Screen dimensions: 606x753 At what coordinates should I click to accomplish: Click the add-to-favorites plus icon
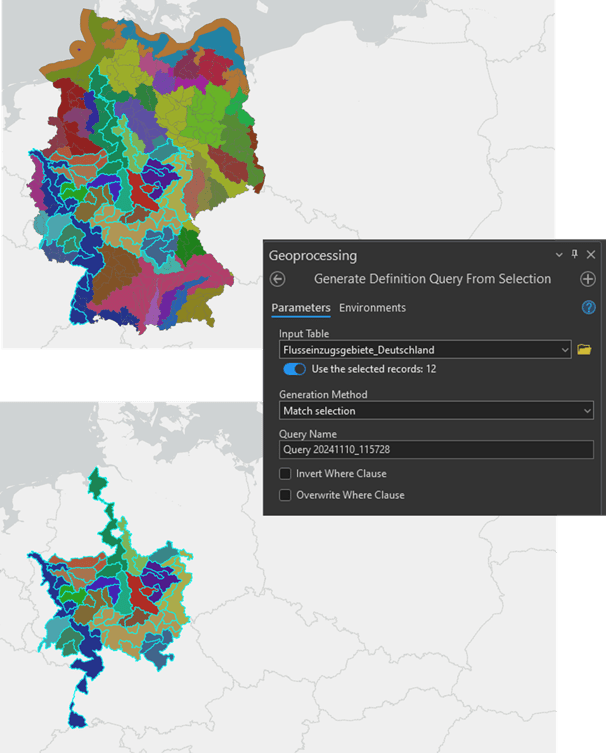tap(588, 279)
